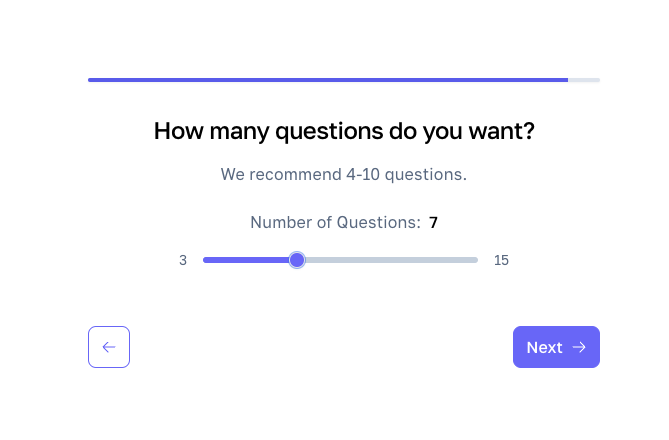Viewport: 669px width, 440px height.
Task: Click the far right end of the slider track
Action: point(476,260)
